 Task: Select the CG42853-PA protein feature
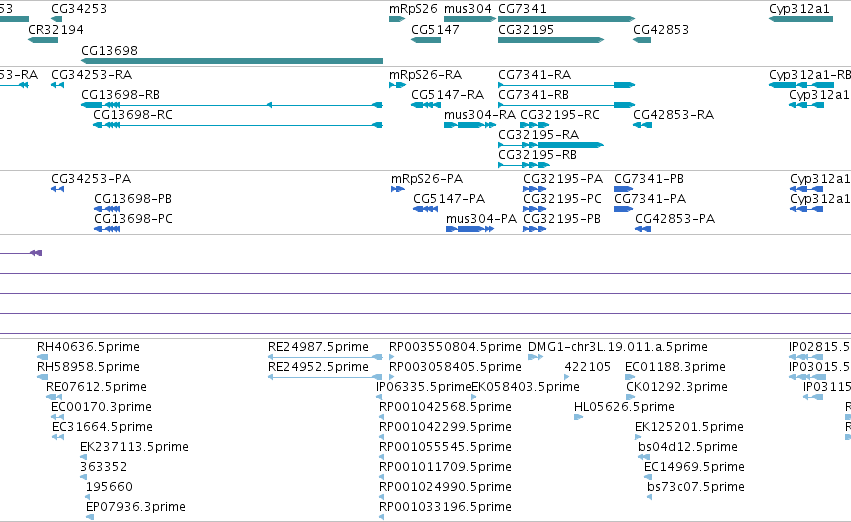click(x=643, y=229)
